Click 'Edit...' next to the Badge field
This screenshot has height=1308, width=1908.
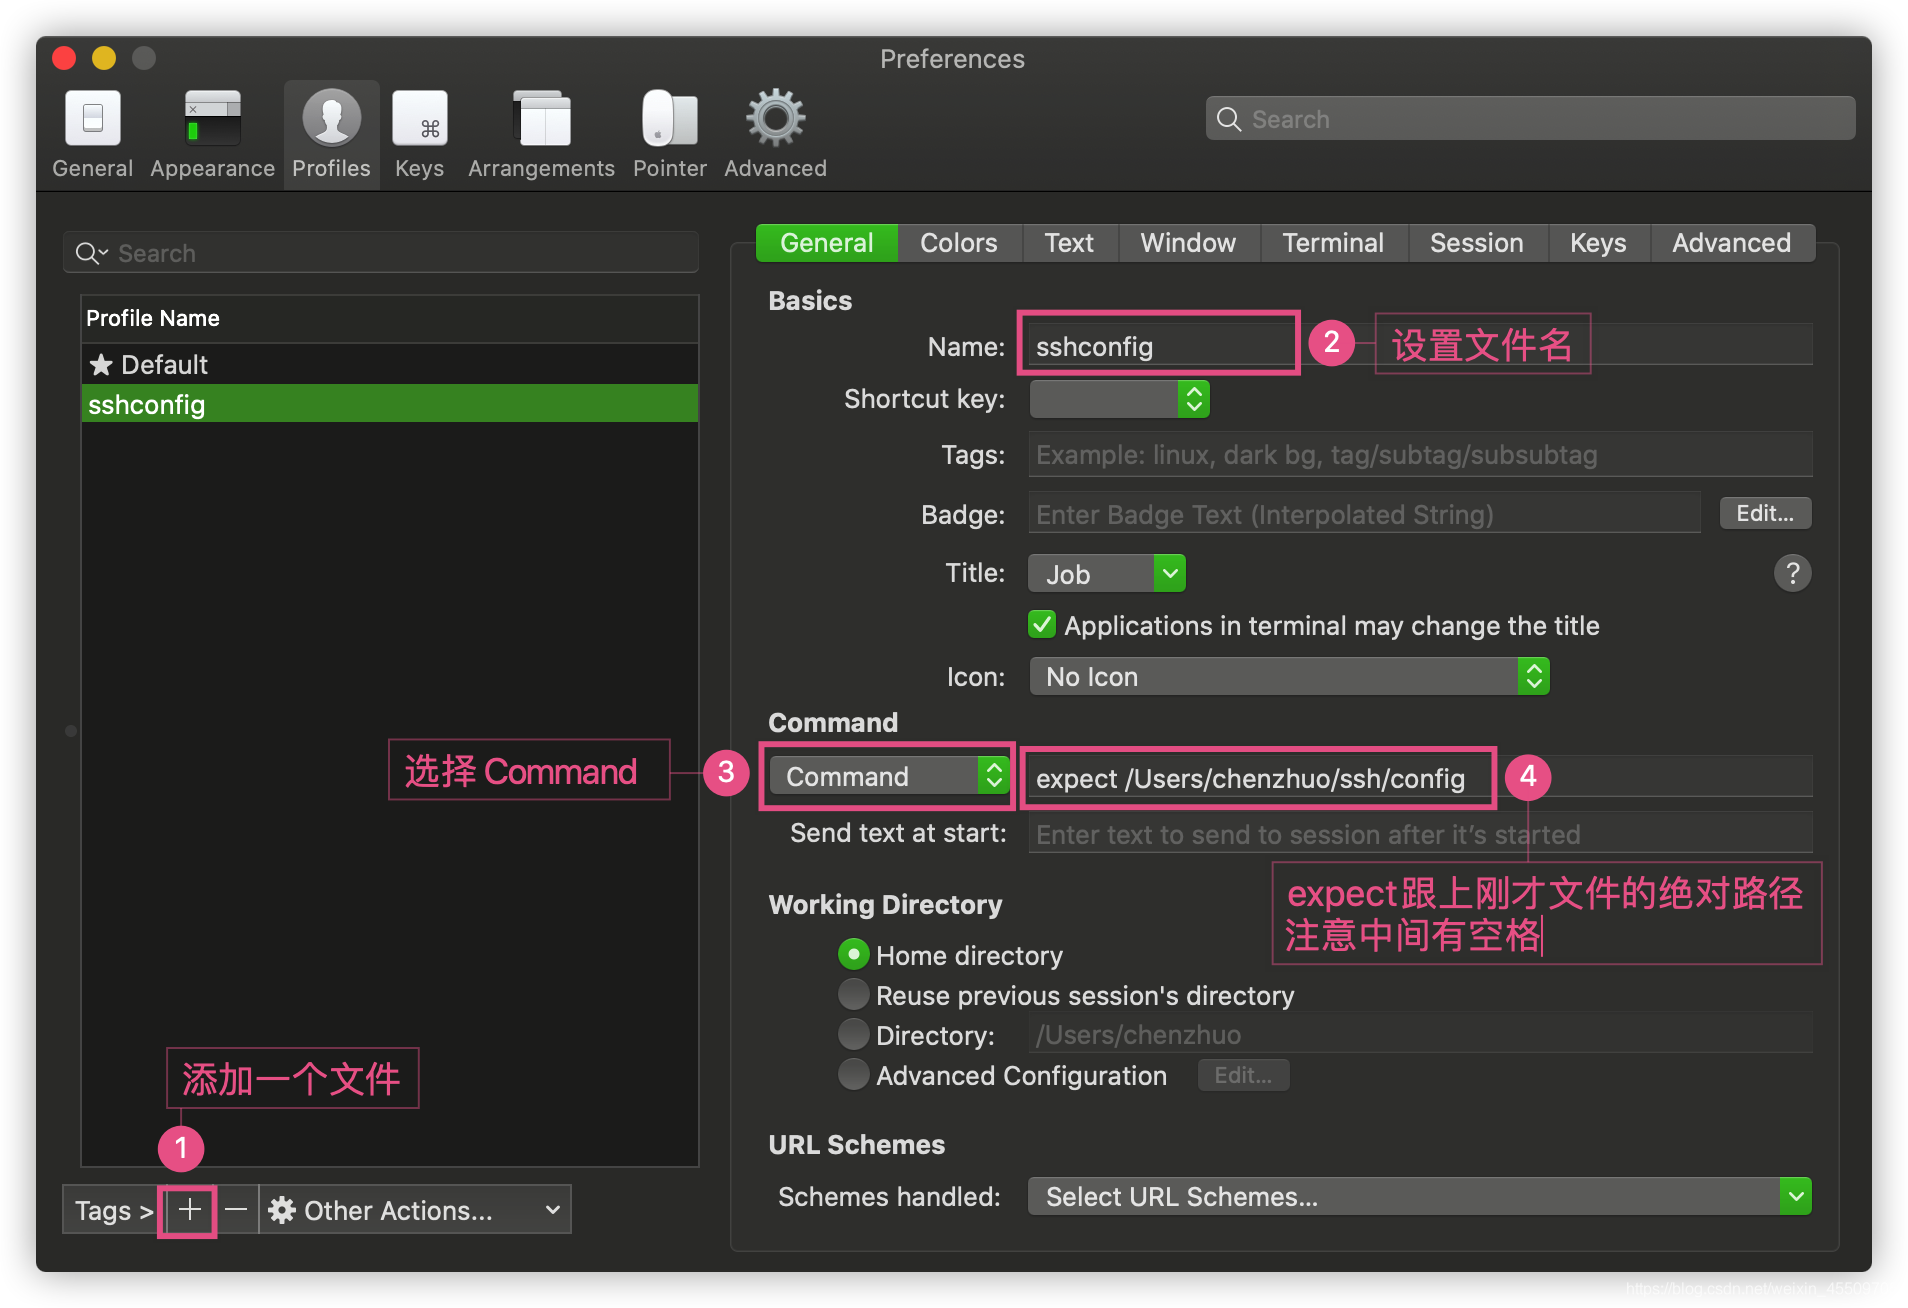[1765, 513]
